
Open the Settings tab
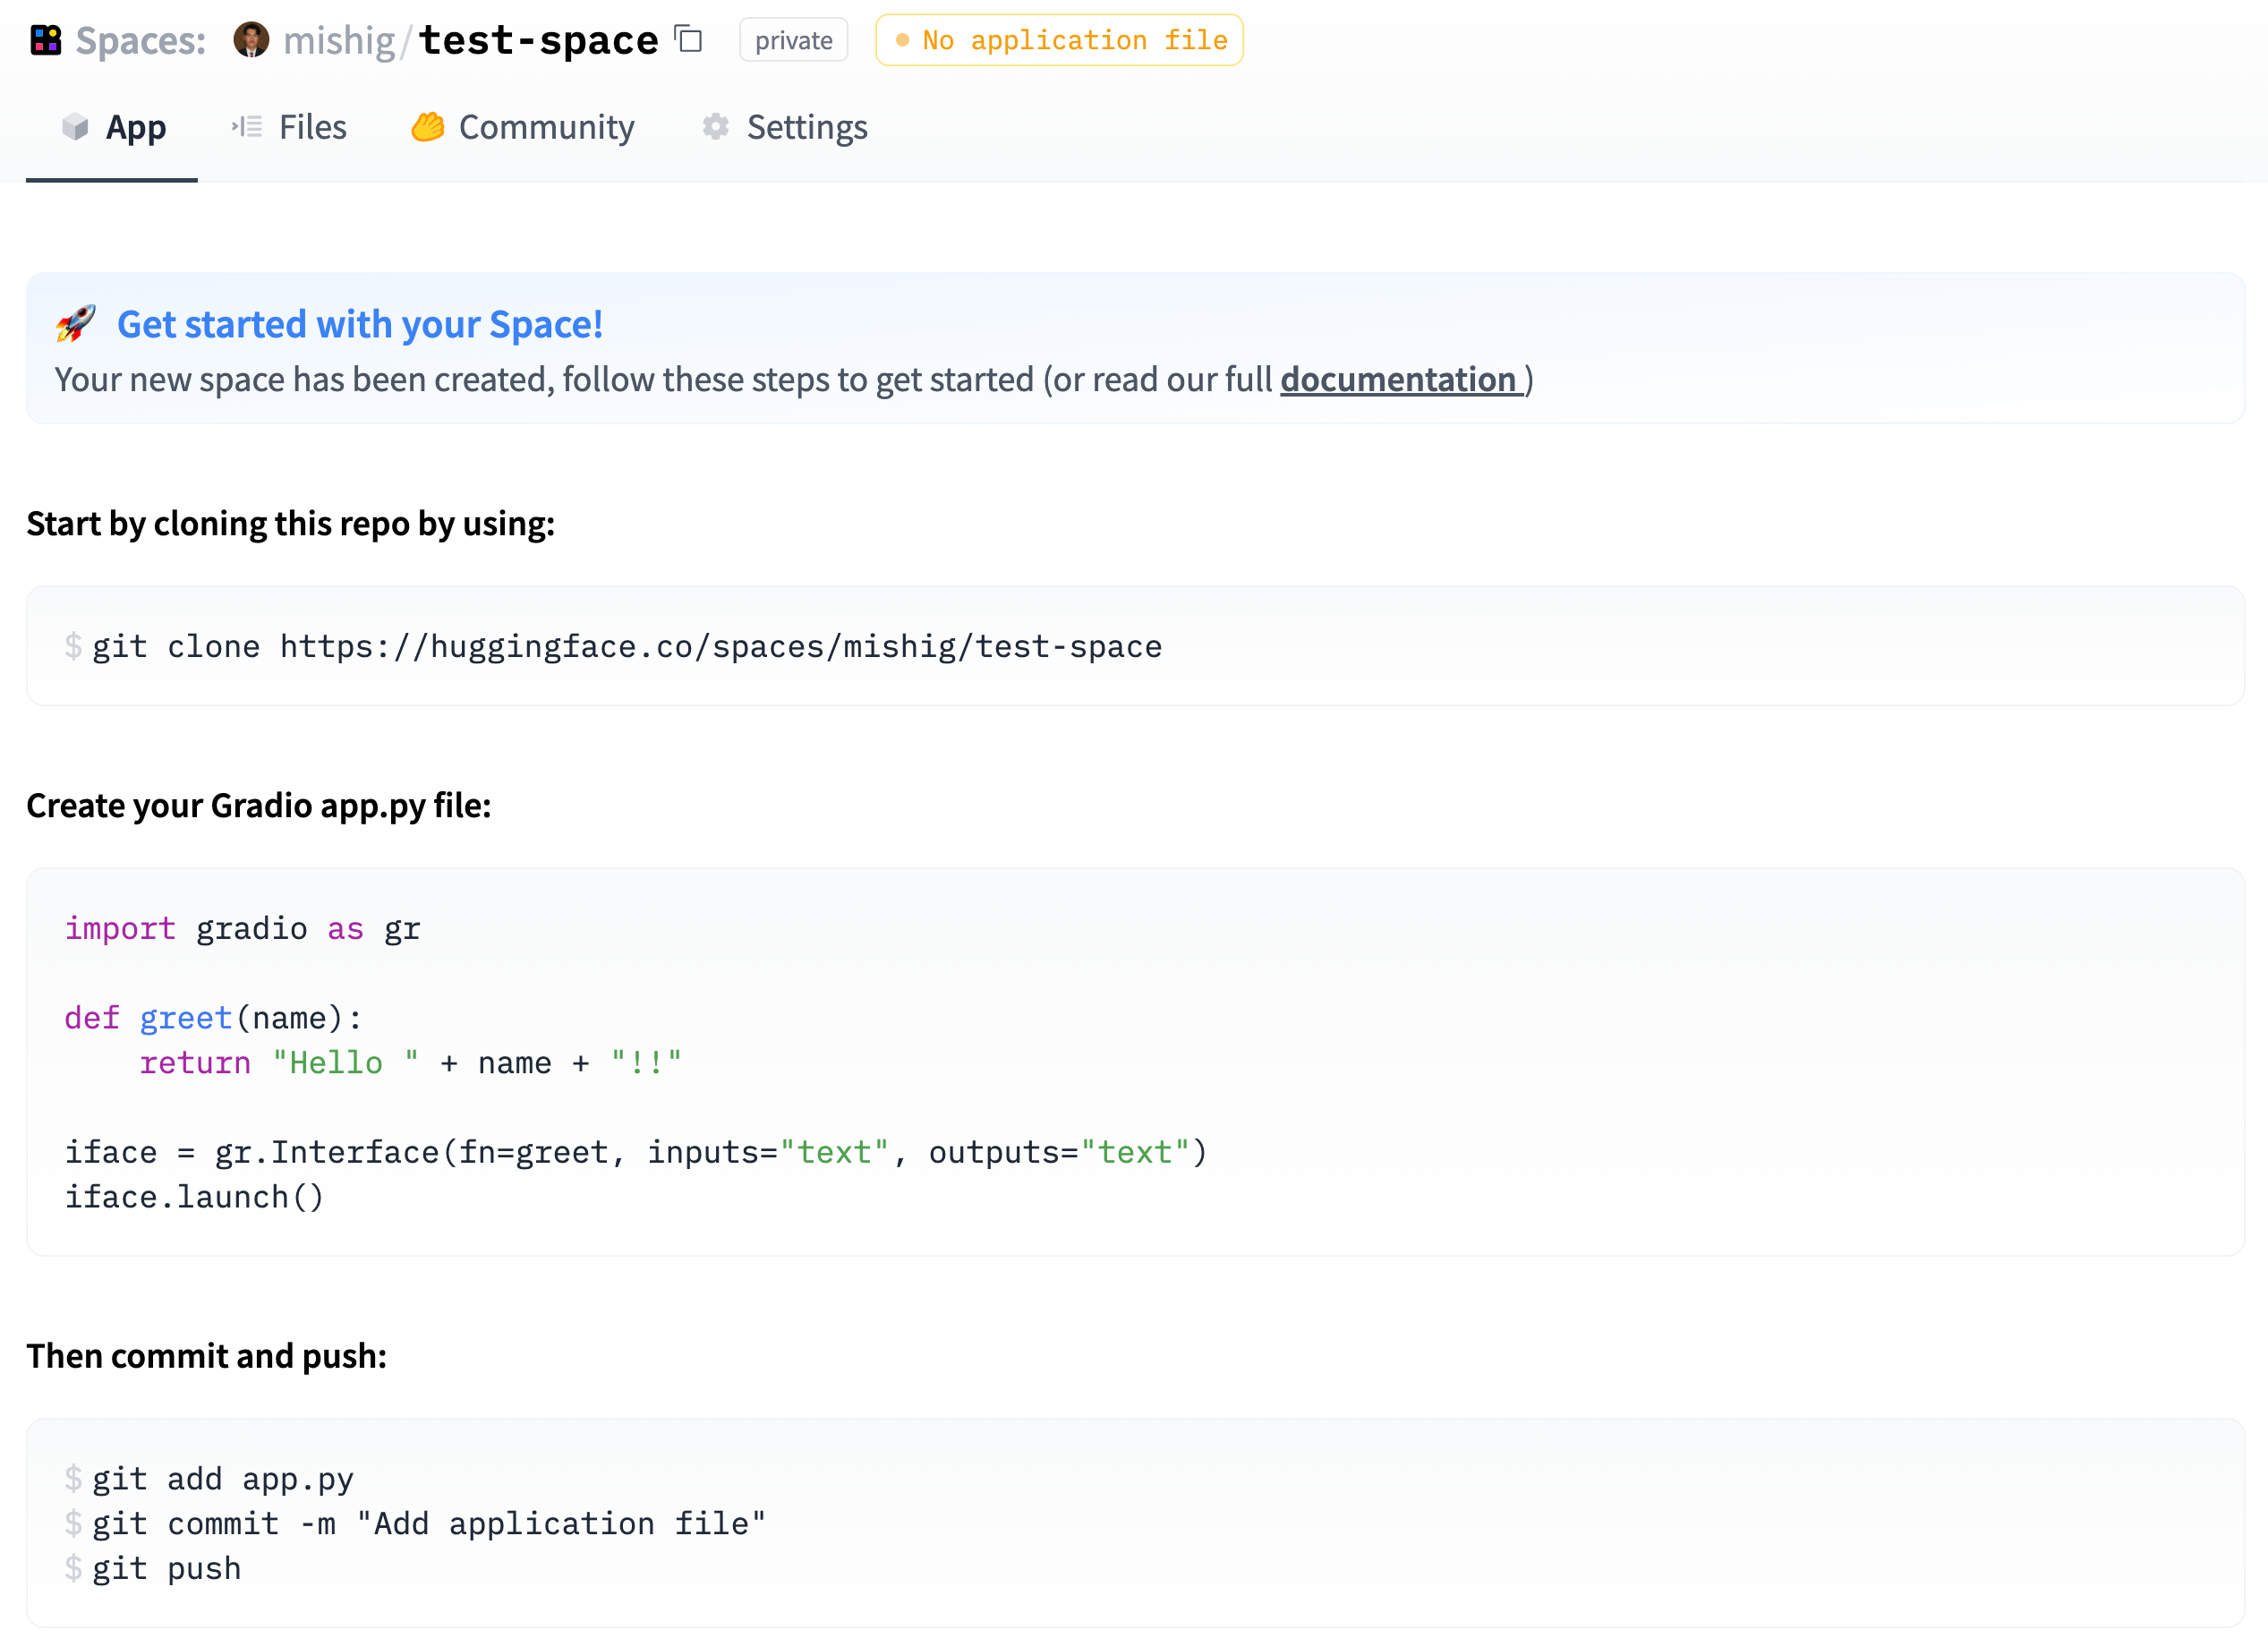pyautogui.click(x=806, y=127)
